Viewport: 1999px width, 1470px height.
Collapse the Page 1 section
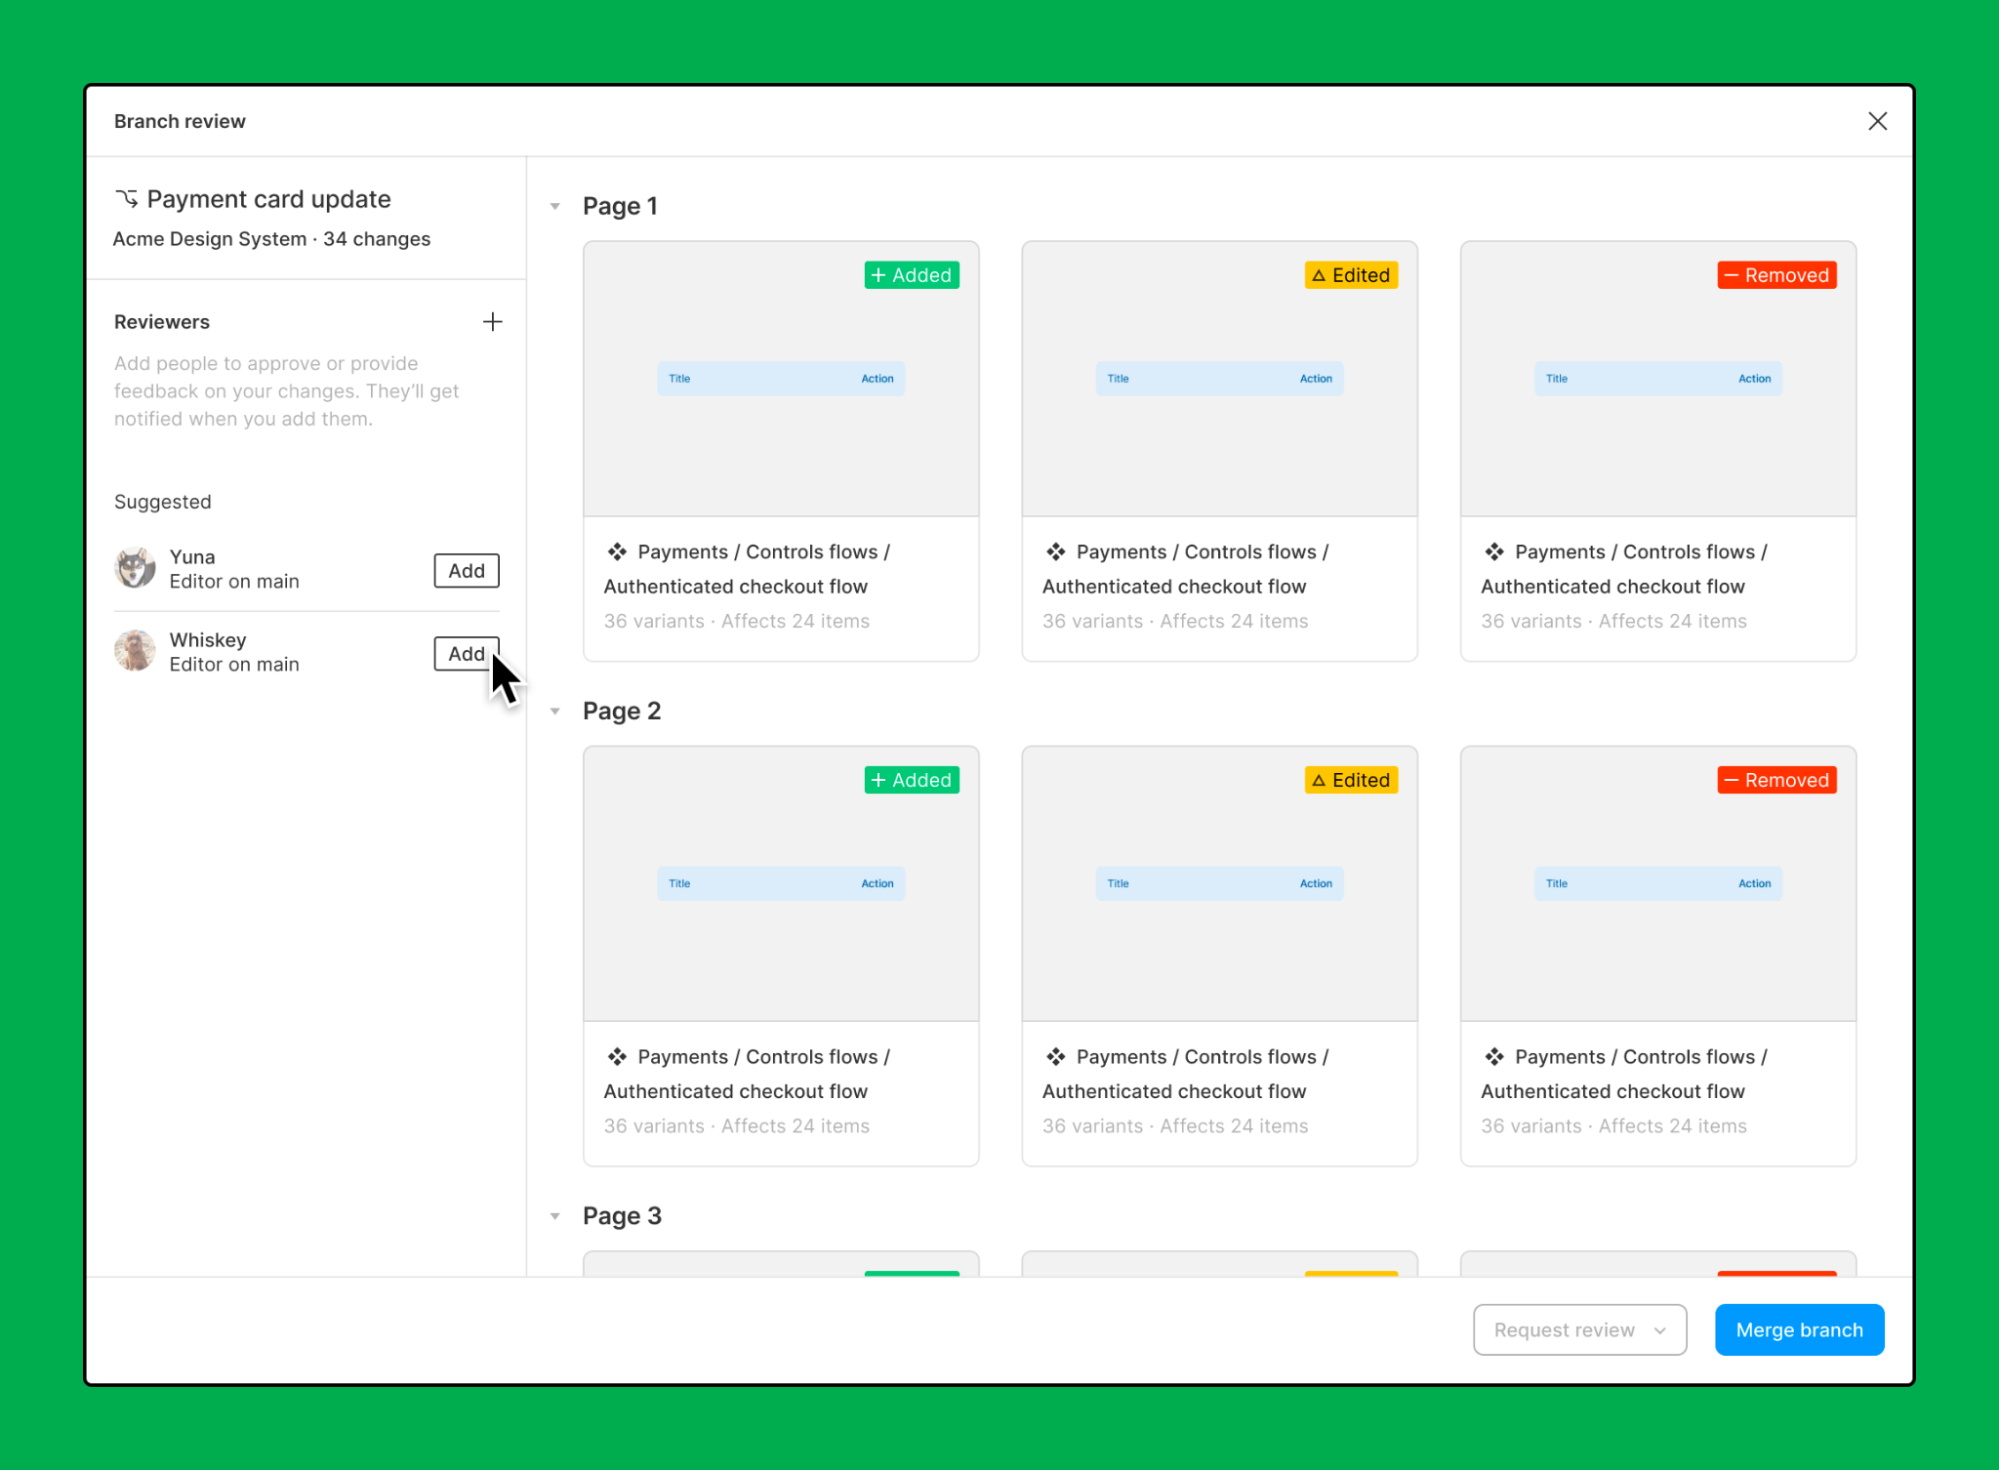point(559,205)
